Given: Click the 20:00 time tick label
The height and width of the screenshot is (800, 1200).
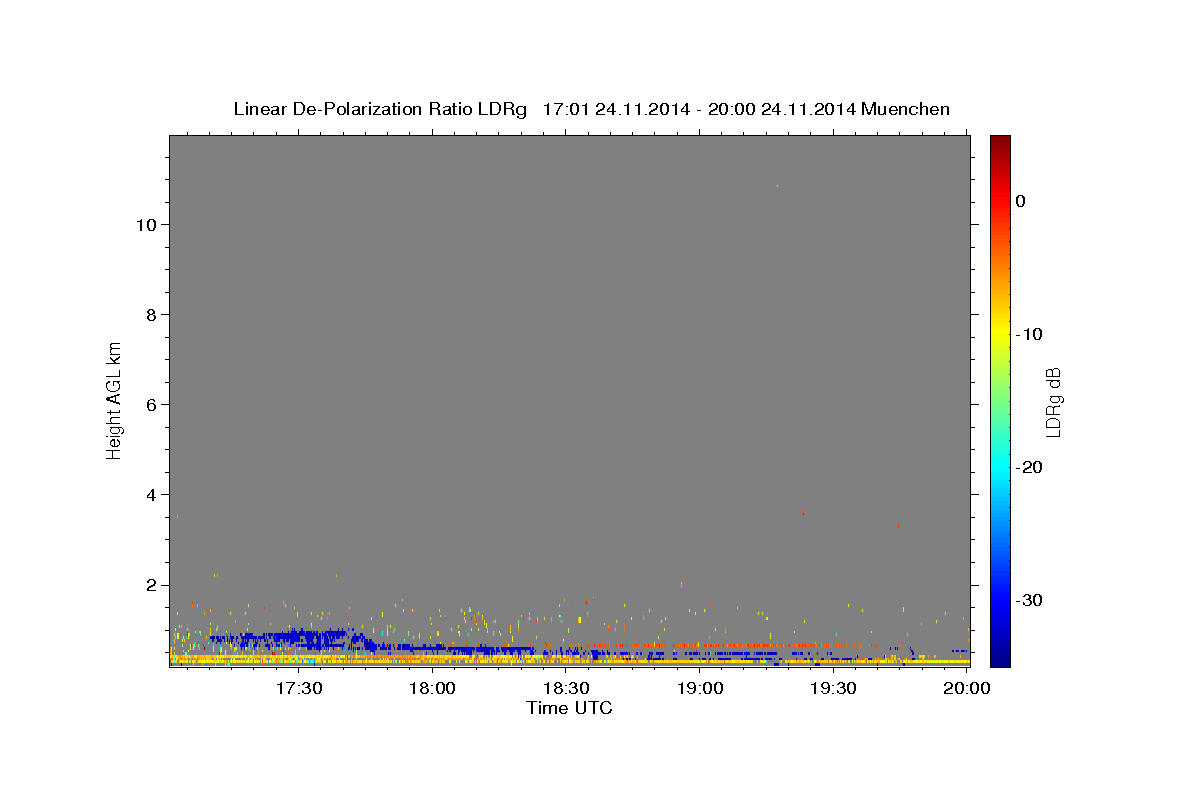Looking at the screenshot, I should (x=967, y=688).
